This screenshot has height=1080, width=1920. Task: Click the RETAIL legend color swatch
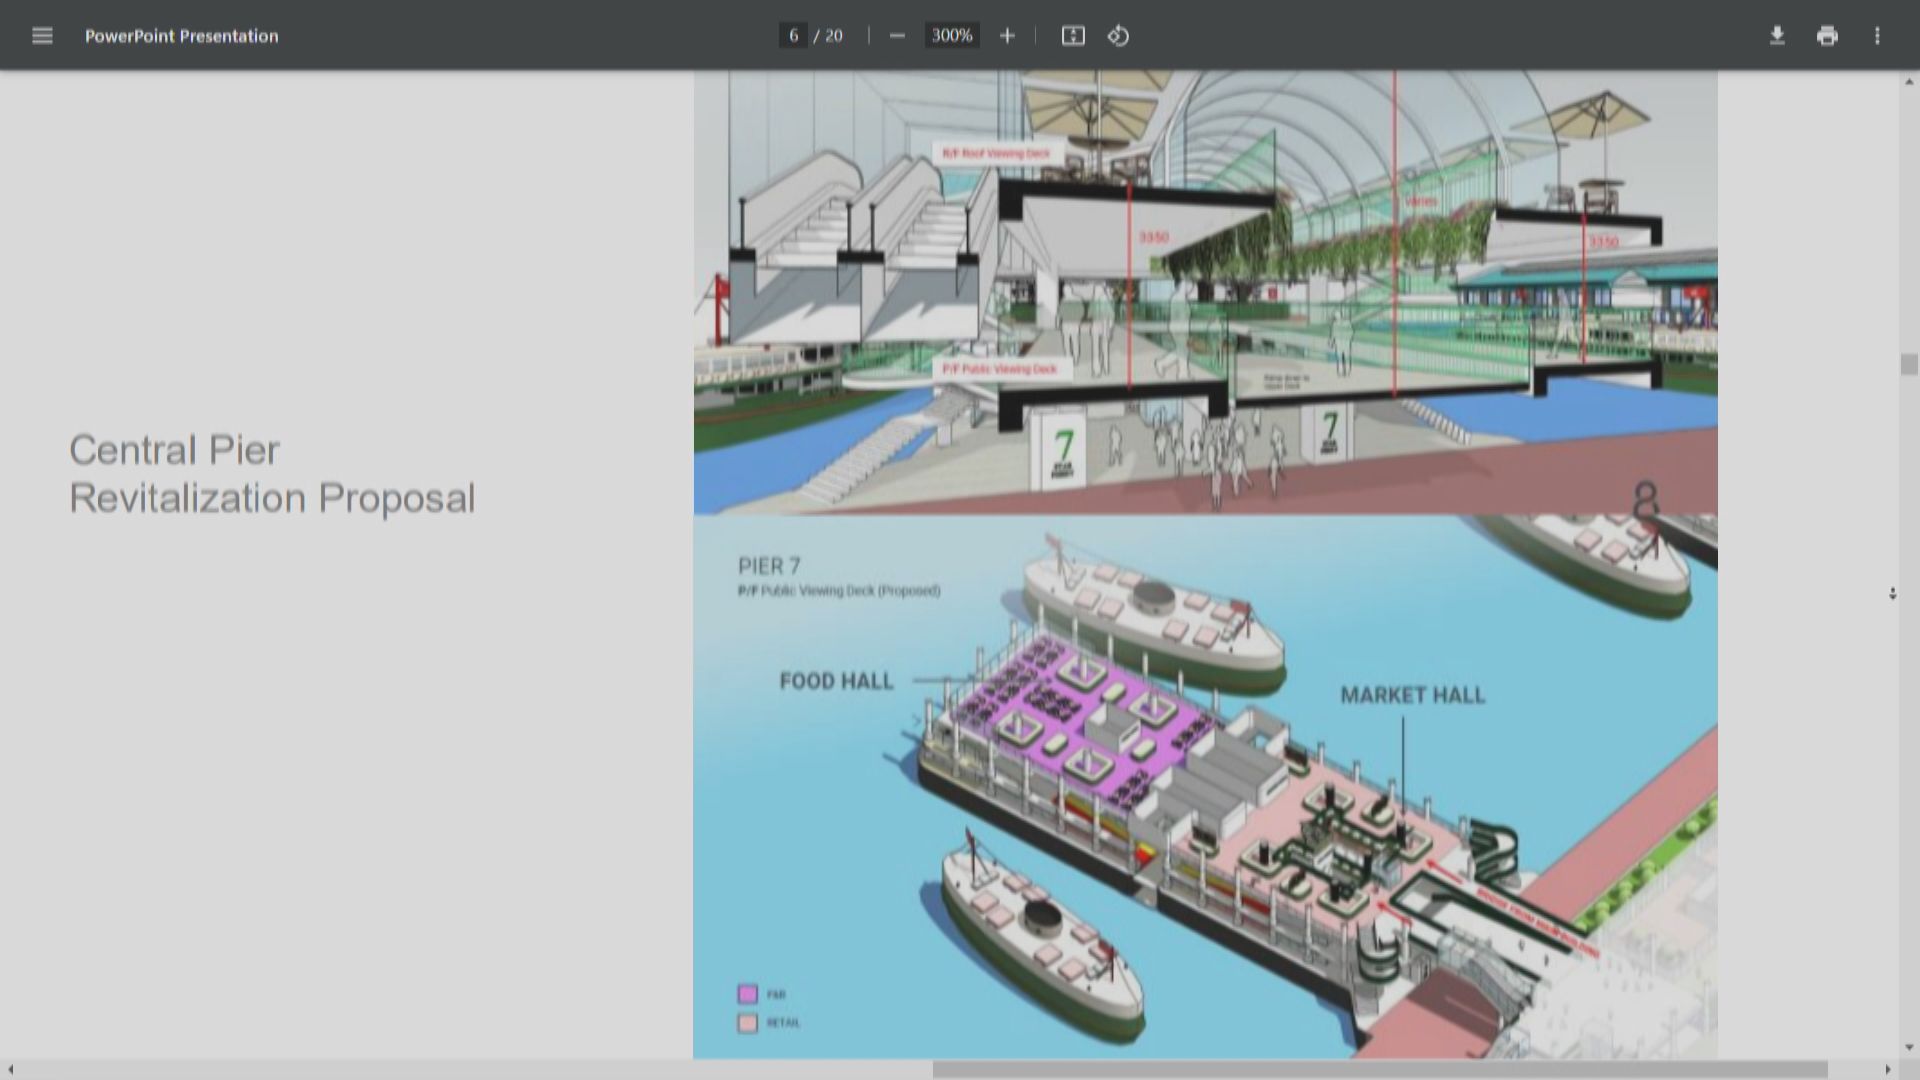pyautogui.click(x=748, y=1023)
